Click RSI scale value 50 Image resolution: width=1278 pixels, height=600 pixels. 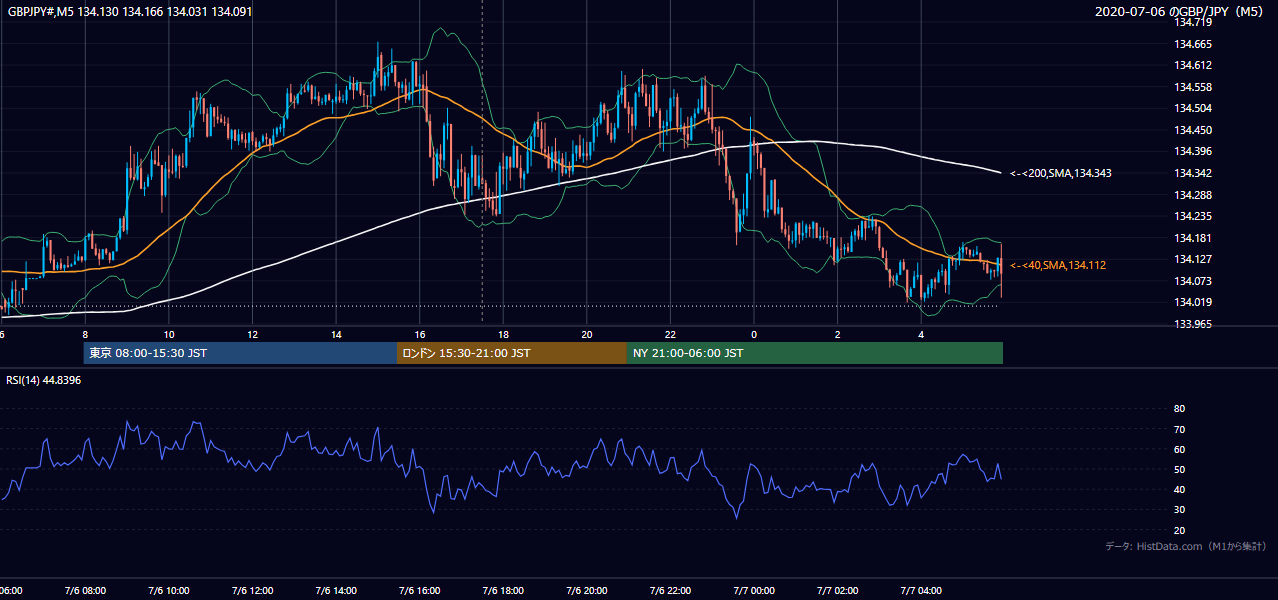tap(1179, 469)
